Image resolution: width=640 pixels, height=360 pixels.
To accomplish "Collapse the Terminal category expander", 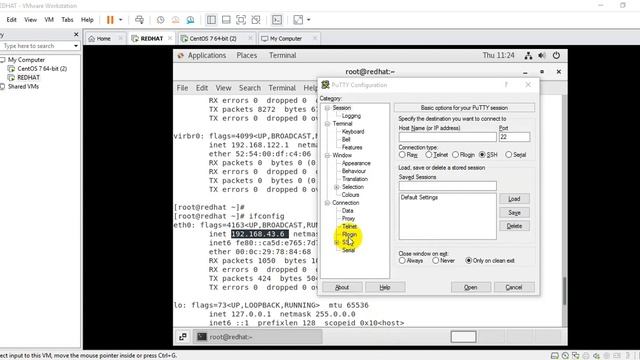I will [x=327, y=124].
